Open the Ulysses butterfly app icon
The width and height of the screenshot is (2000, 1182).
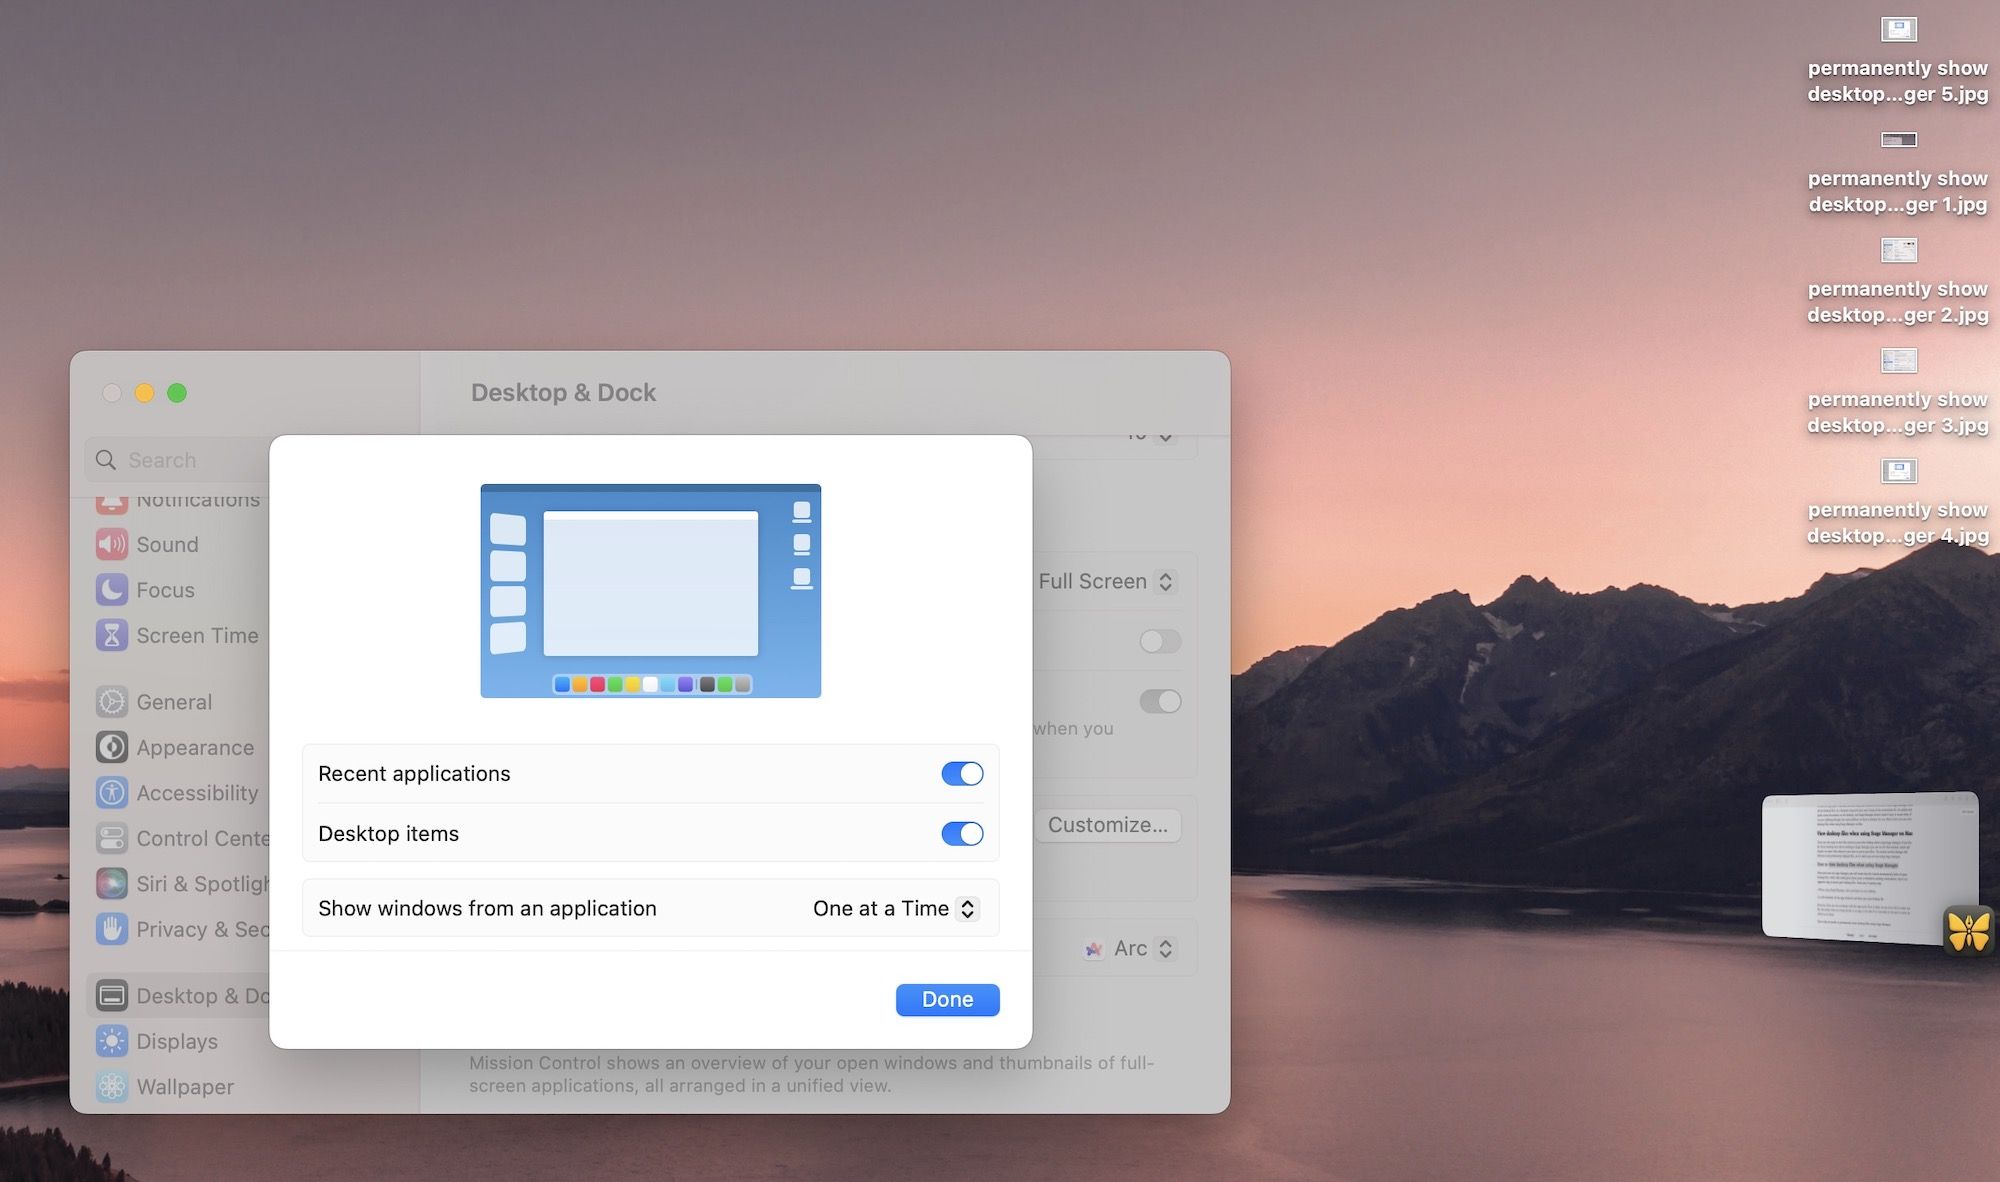click(x=1968, y=931)
